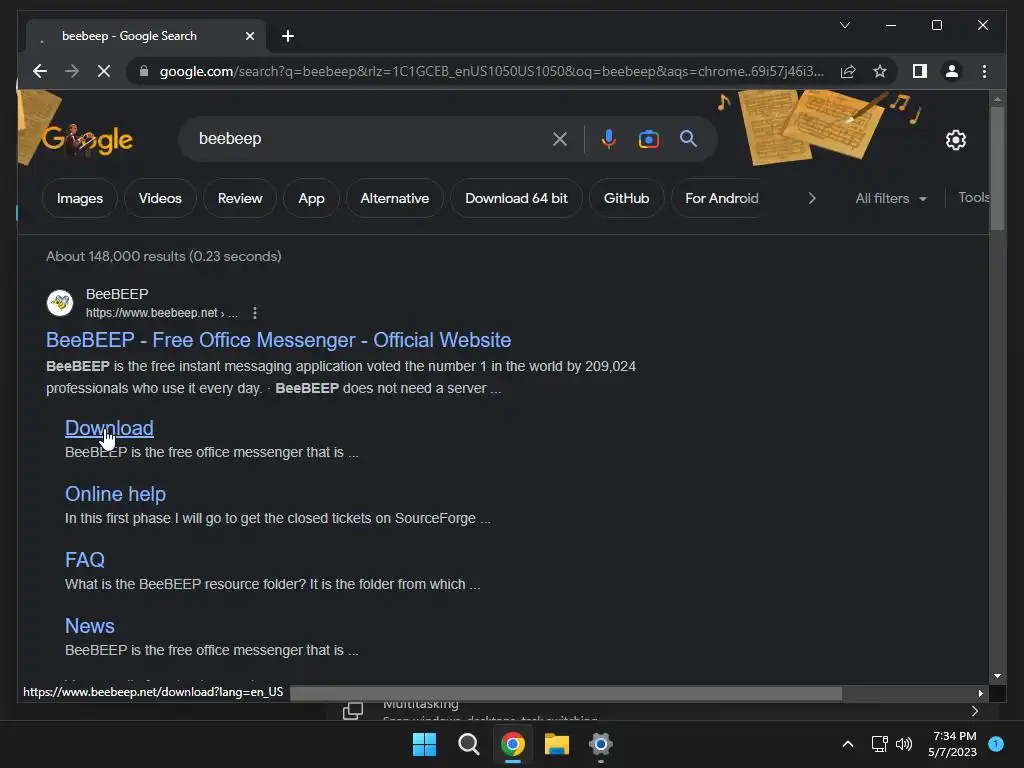Share this page using share icon
1024x768 pixels.
click(848, 71)
